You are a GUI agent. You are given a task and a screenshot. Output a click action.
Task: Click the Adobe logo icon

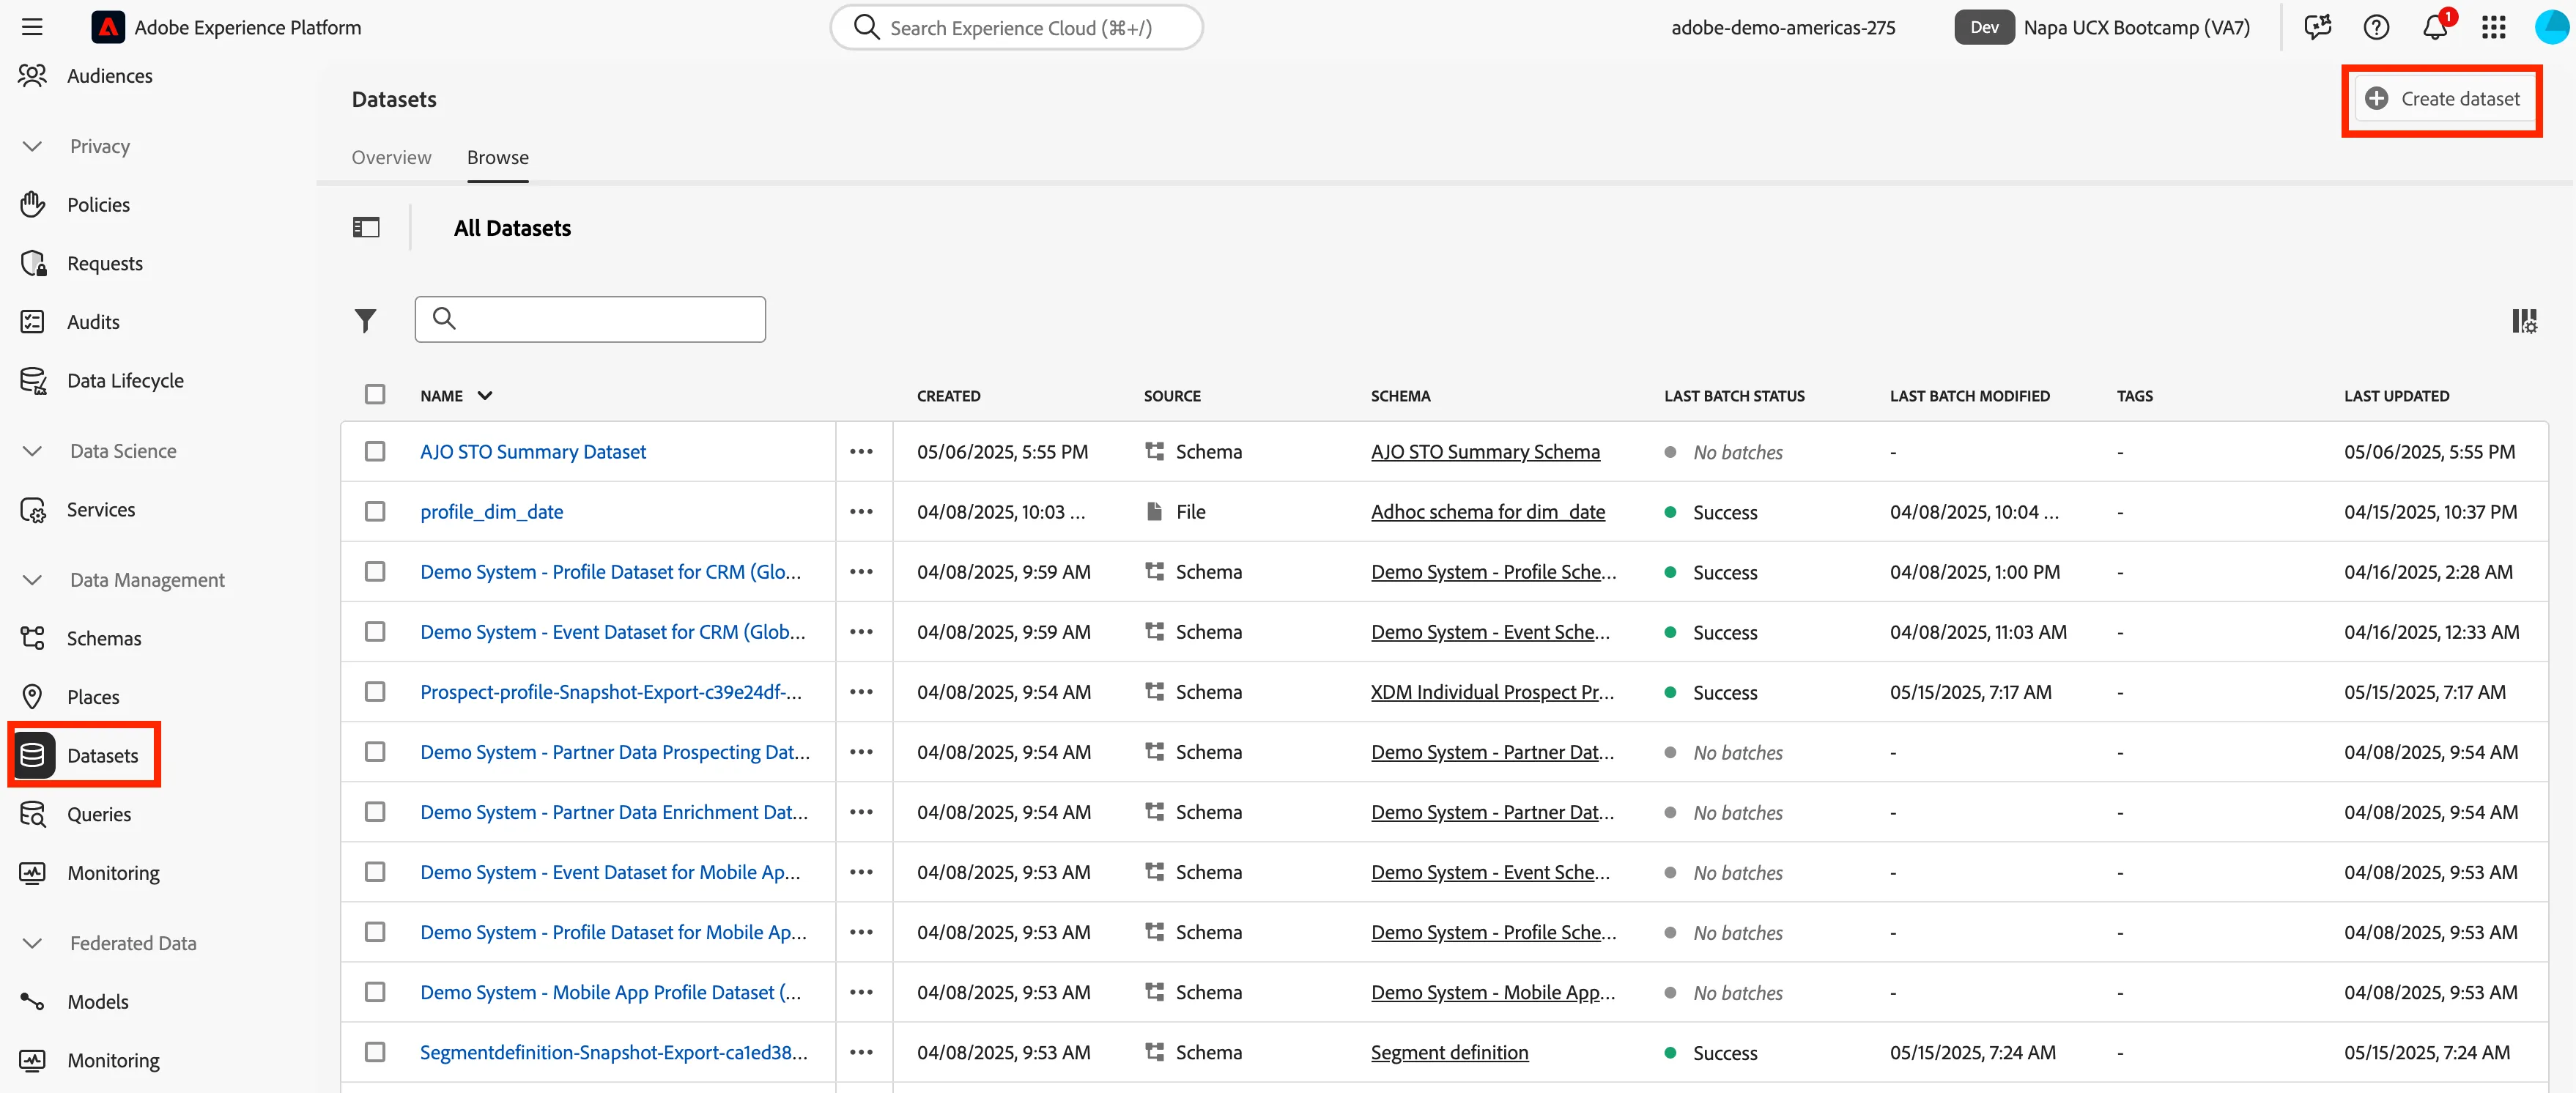click(107, 27)
